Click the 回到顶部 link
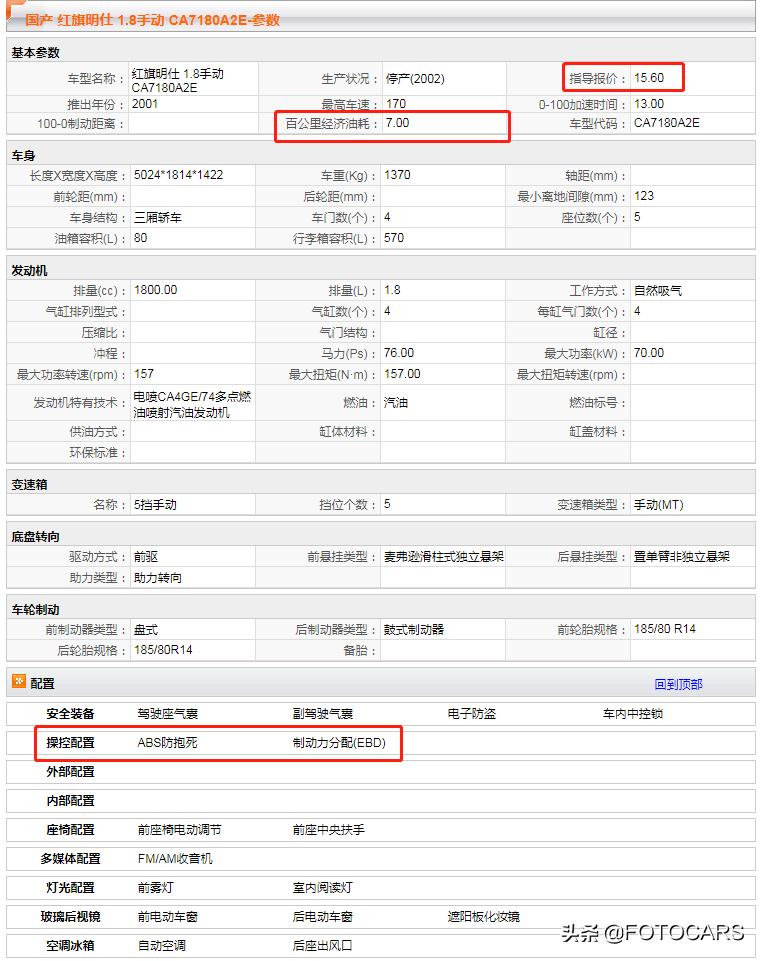This screenshot has width=762, height=961. click(x=678, y=684)
